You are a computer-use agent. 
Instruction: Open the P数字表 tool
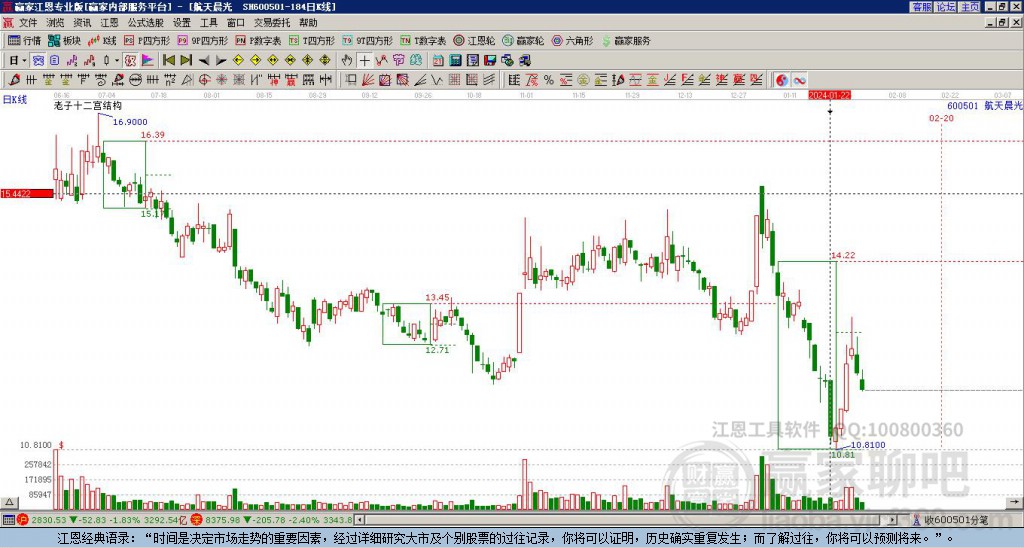258,40
